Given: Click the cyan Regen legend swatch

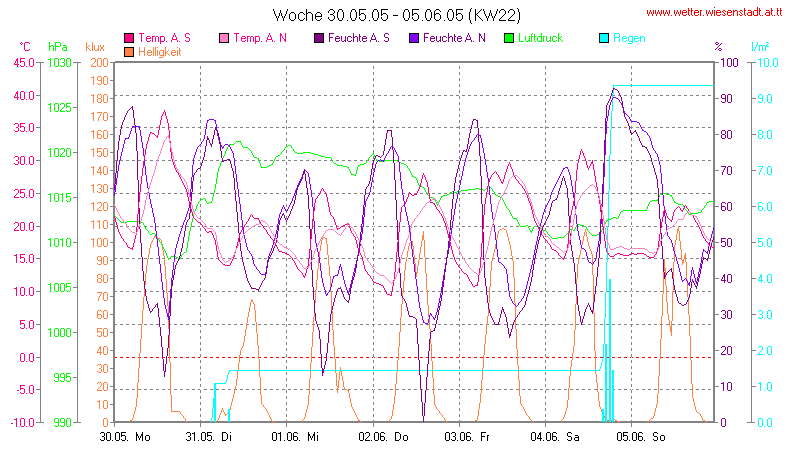Looking at the screenshot, I should pos(604,38).
